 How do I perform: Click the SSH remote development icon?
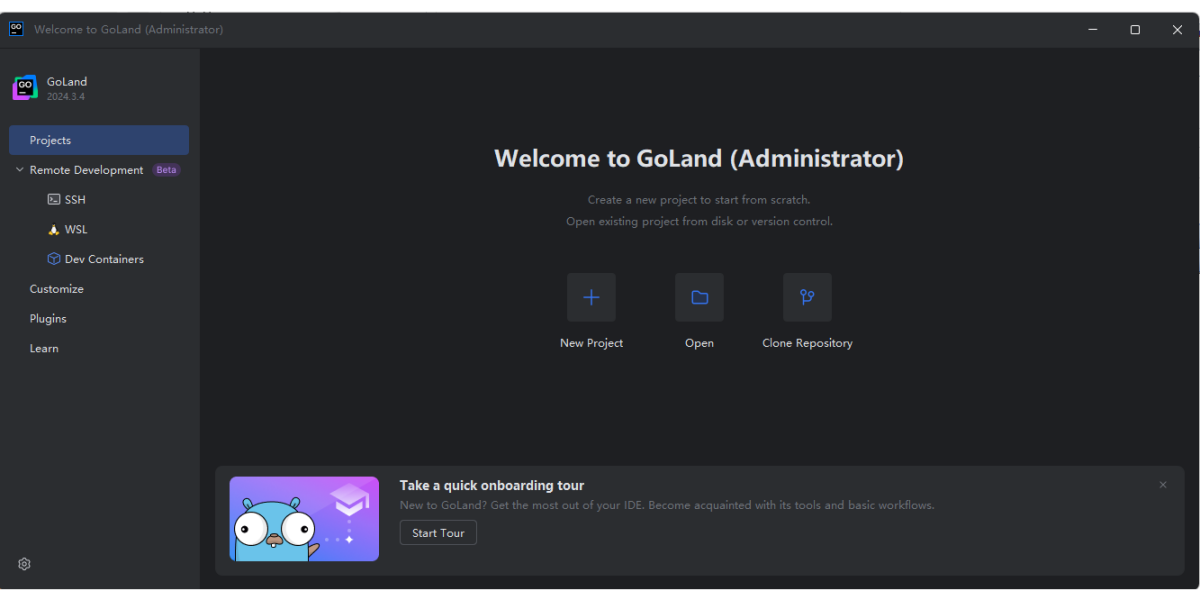[54, 199]
